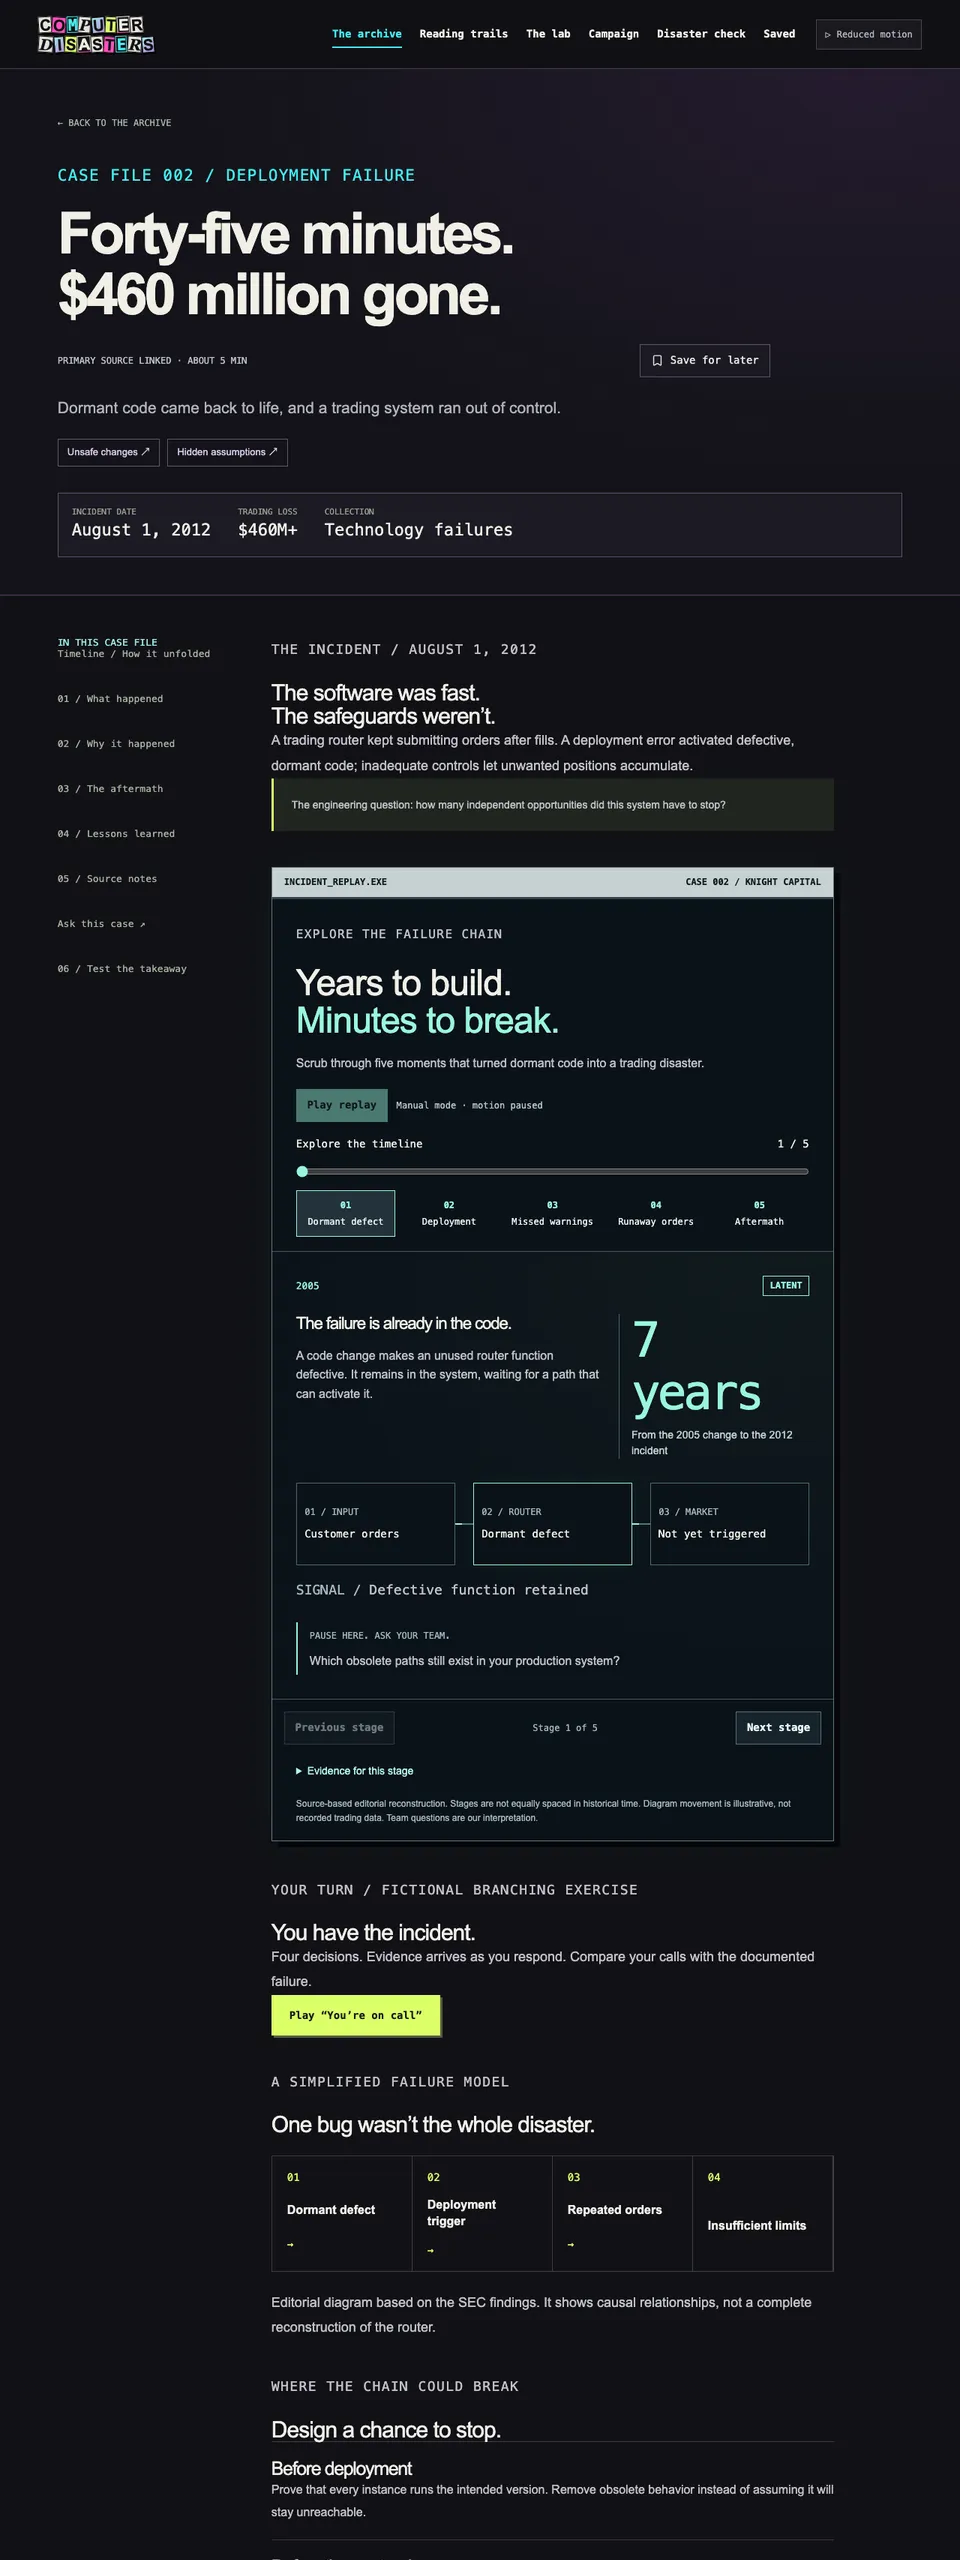Click the Deployment trigger failure model card
This screenshot has height=2560, width=960.
tap(482, 2213)
